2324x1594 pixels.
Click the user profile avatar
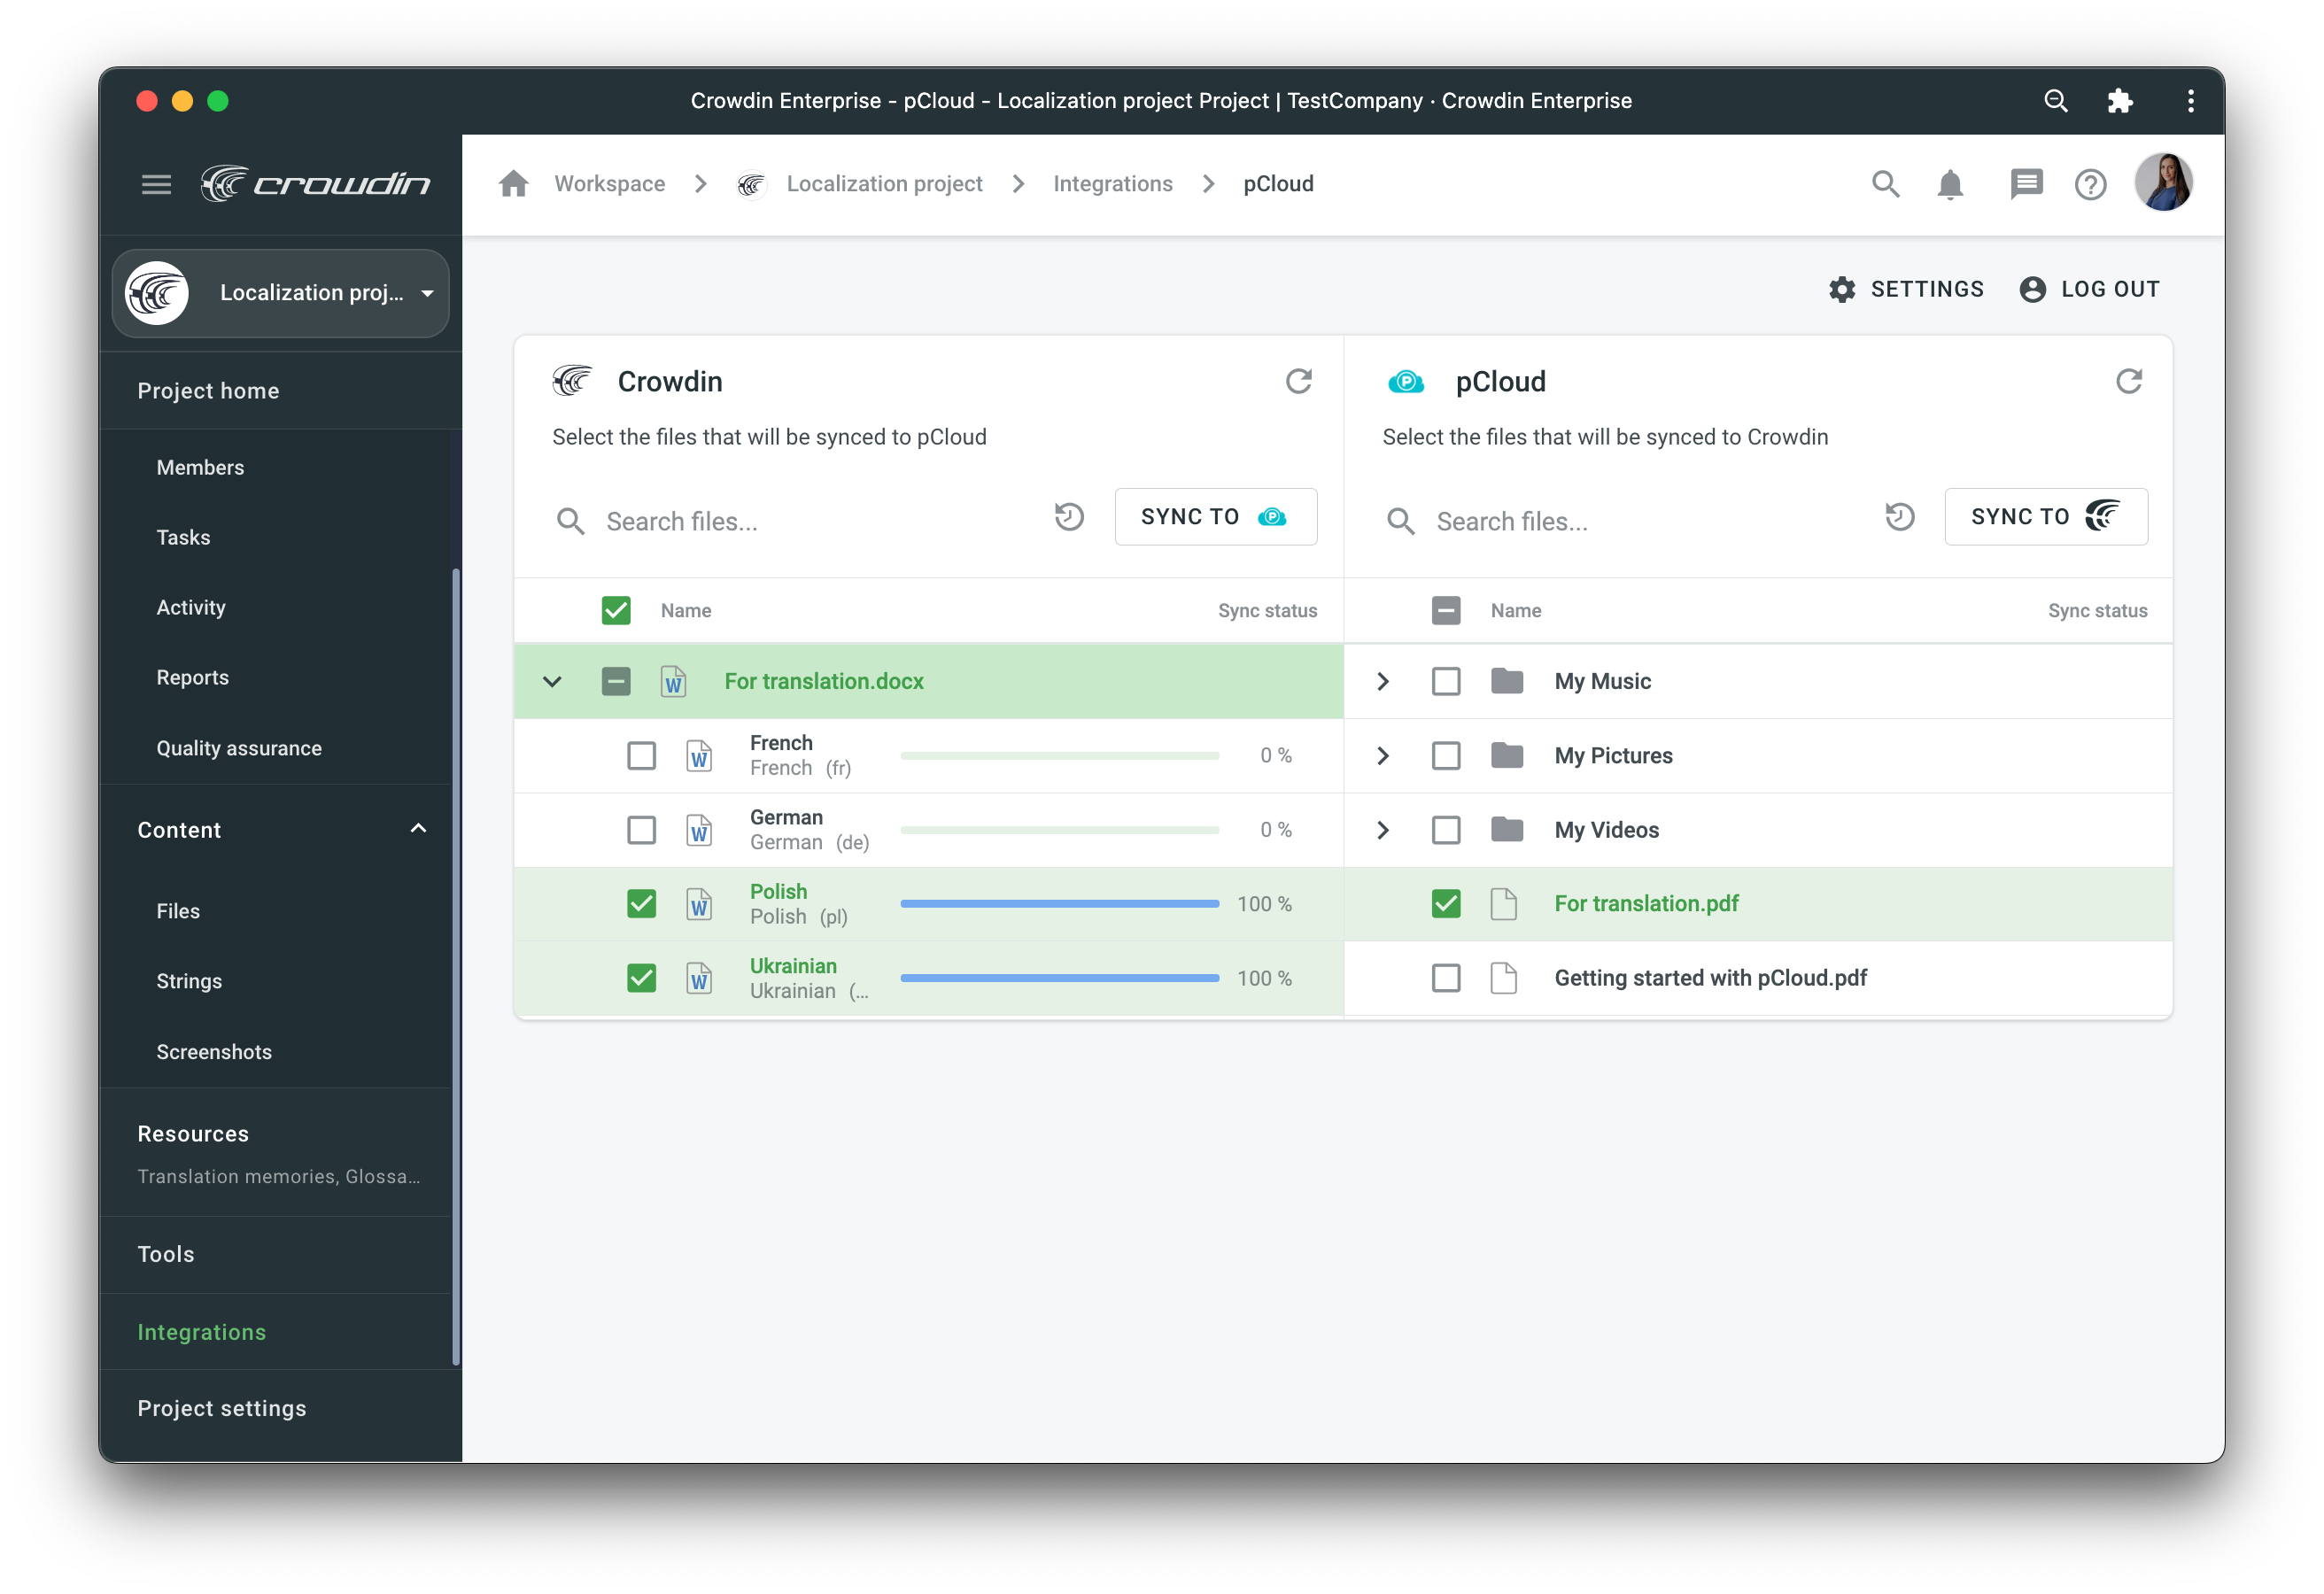2163,183
